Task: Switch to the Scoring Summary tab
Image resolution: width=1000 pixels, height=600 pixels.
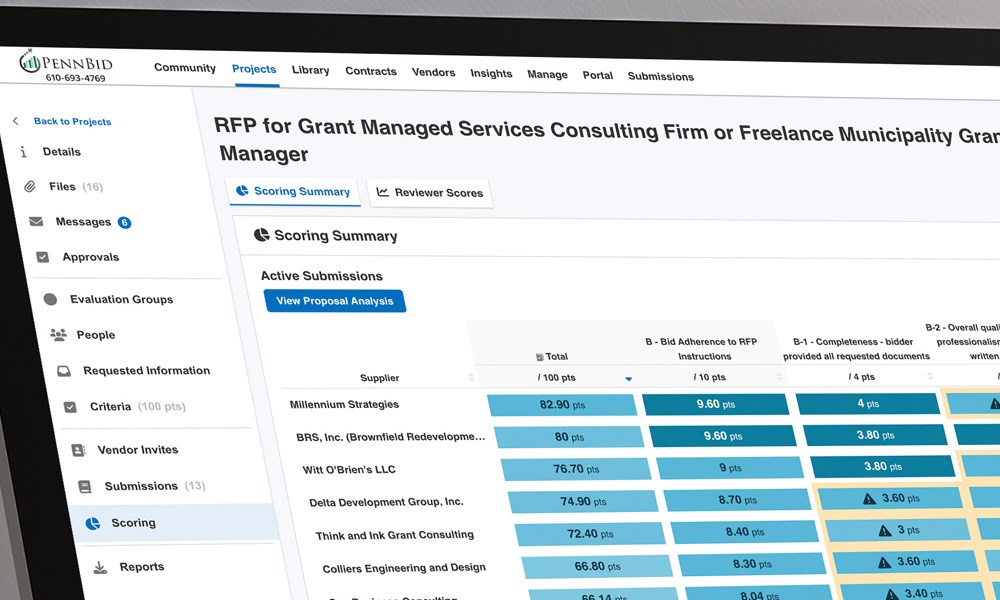Action: 294,191
